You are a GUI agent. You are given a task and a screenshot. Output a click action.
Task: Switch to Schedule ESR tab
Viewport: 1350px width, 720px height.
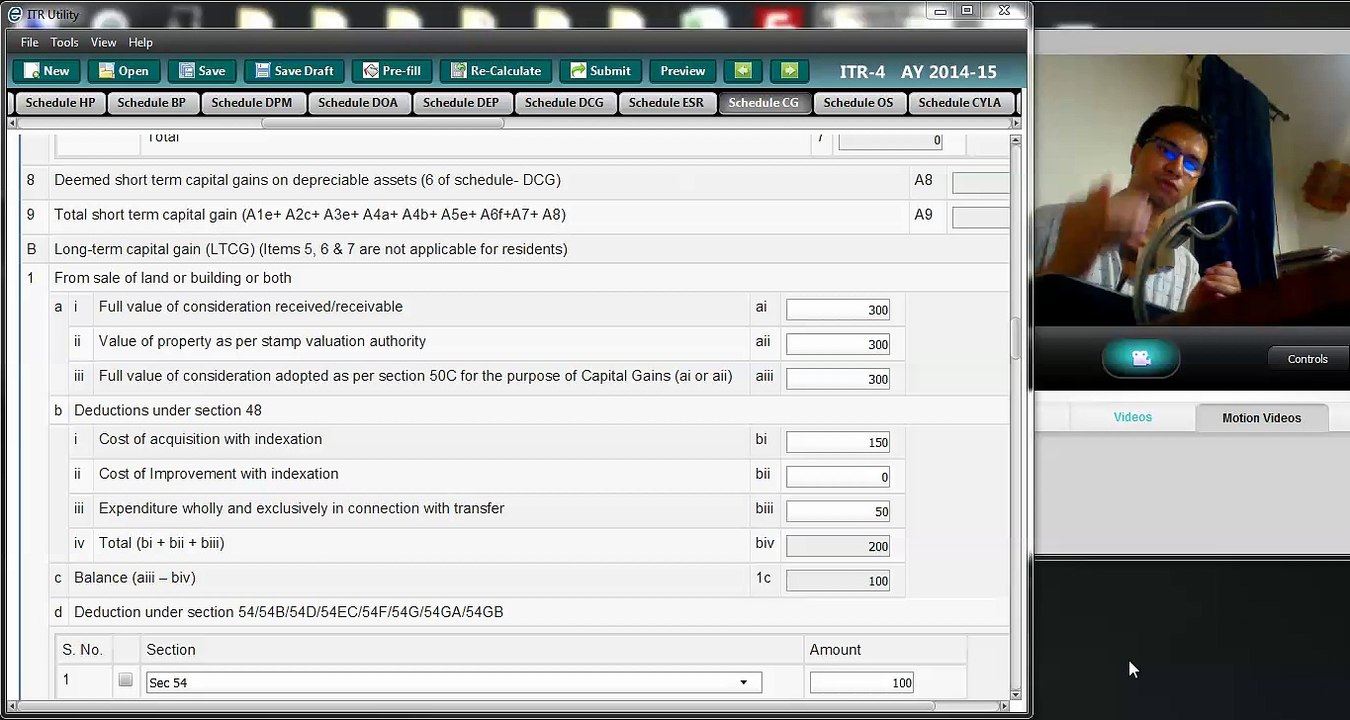tap(666, 103)
